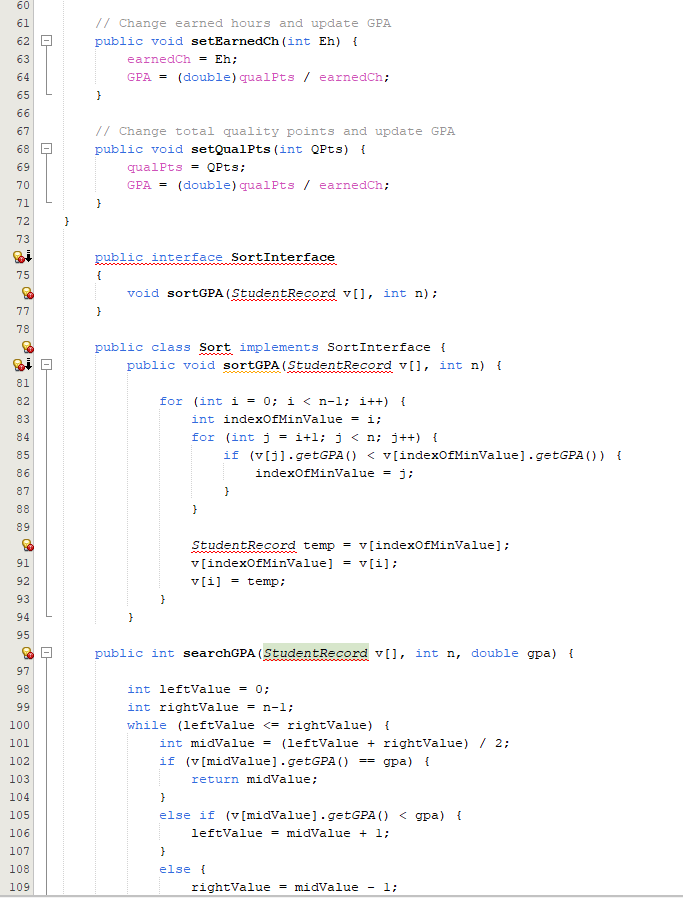Click line number 61 in the gutter

click(x=23, y=23)
